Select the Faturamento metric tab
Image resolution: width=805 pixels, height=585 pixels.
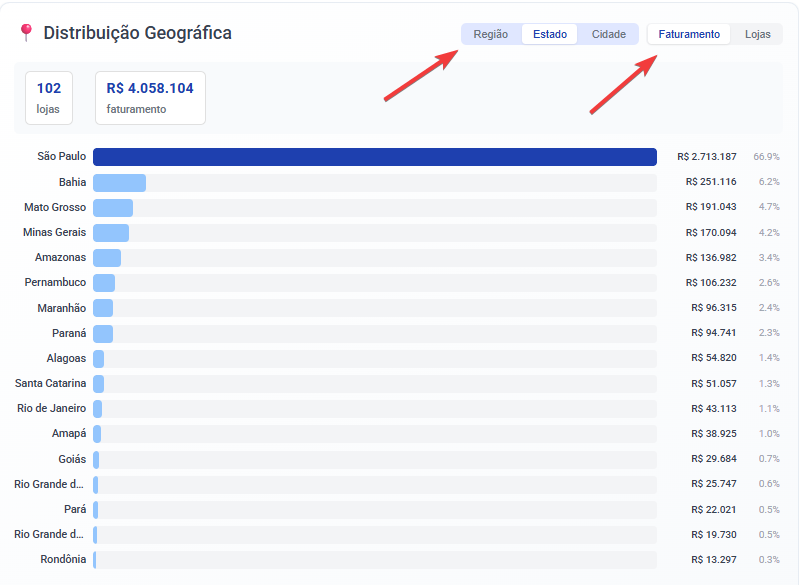[x=688, y=34]
